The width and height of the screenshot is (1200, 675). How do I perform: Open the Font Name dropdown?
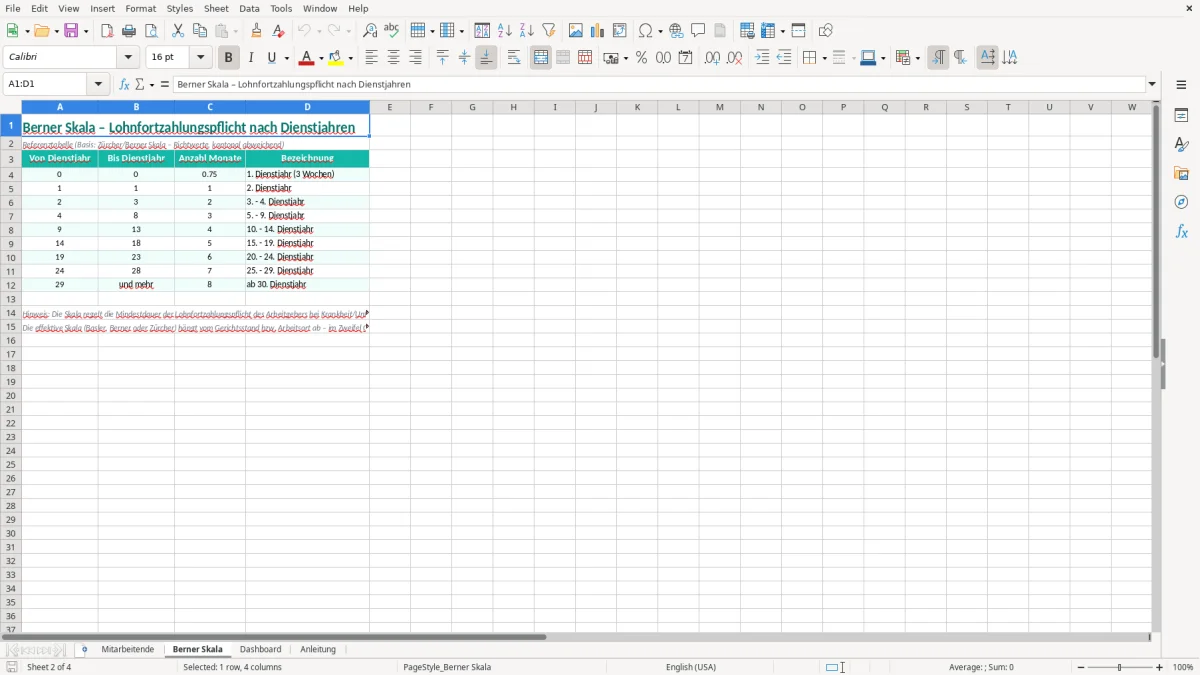[129, 58]
